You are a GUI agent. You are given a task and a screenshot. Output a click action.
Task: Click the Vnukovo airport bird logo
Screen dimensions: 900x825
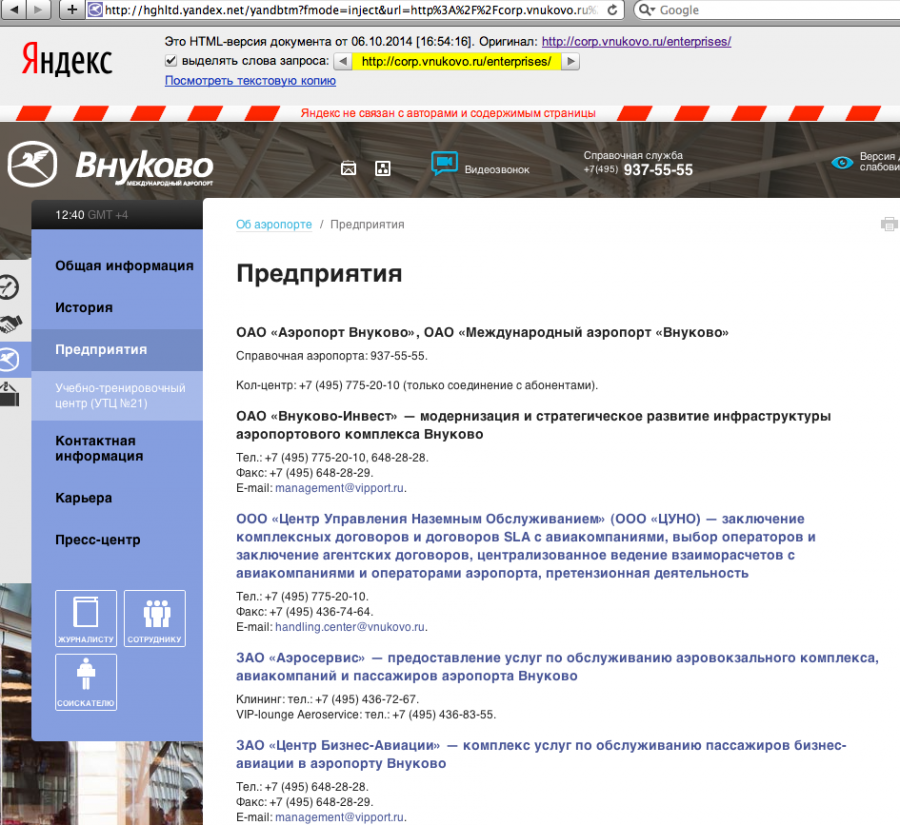32,164
